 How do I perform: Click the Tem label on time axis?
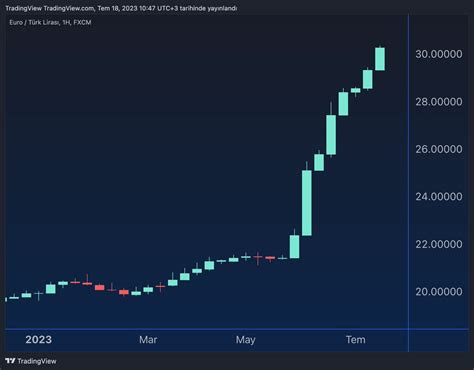[356, 340]
